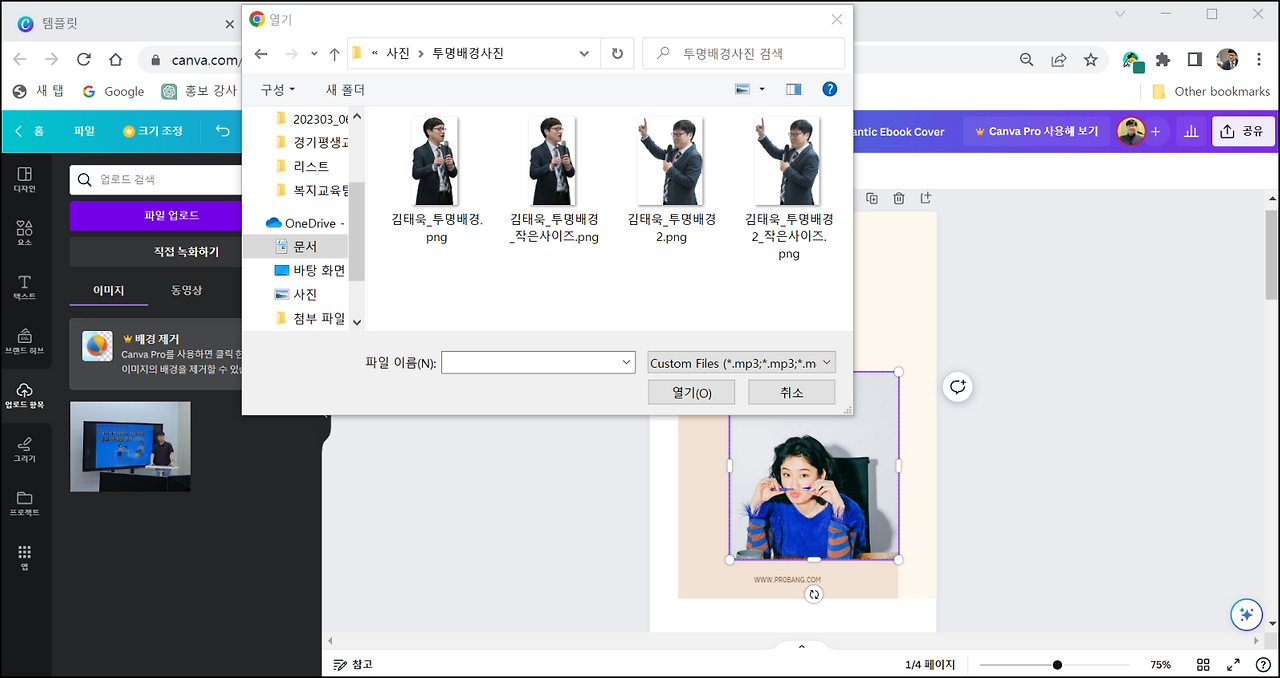Screen dimensions: 1280x678
Task: Open the 프로젝트 panel
Action: click(x=27, y=498)
